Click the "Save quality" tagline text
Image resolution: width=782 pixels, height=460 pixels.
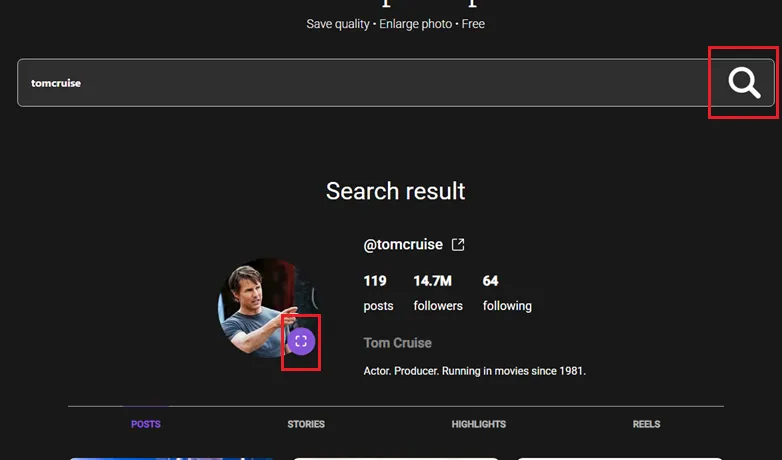click(338, 24)
